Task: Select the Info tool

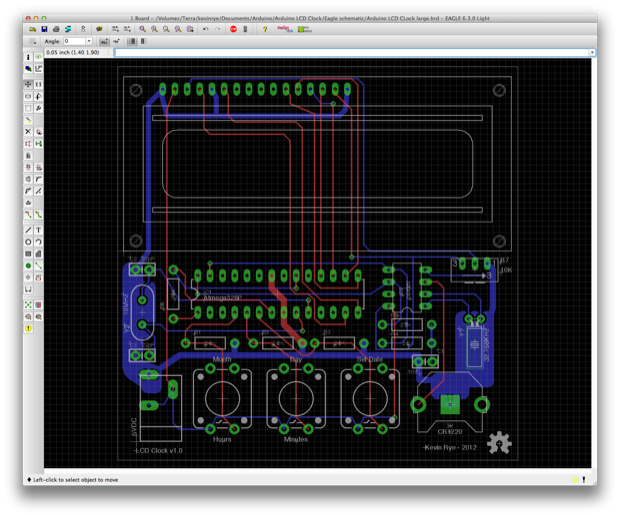Action: point(28,57)
